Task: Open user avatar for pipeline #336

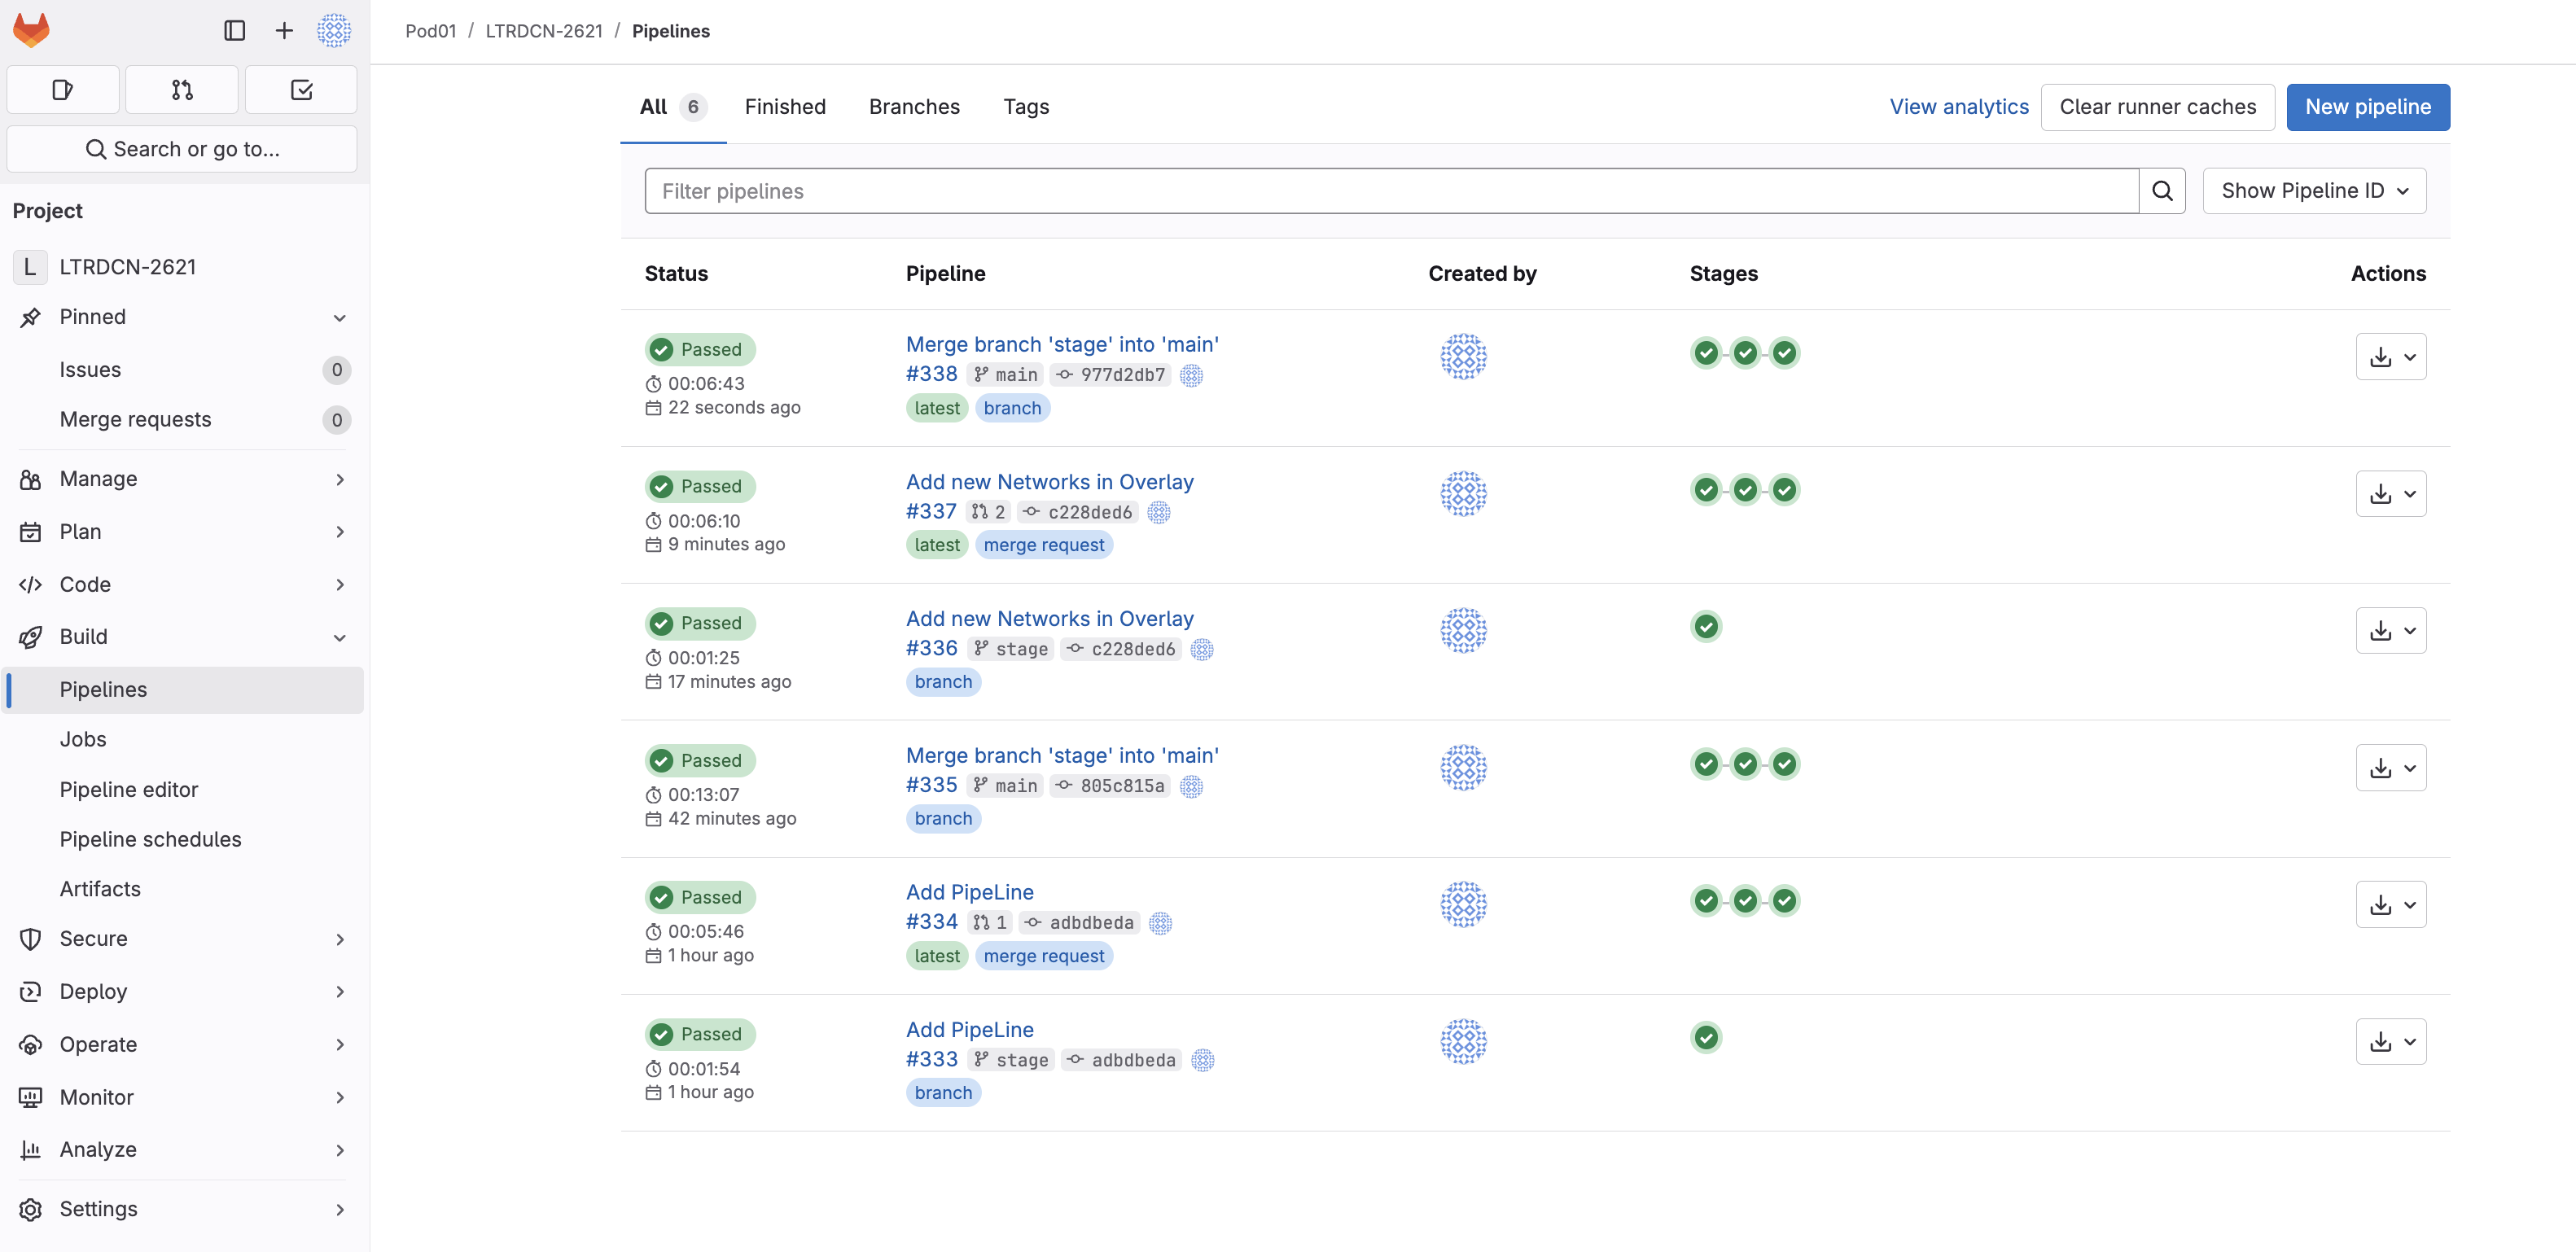Action: (x=1463, y=631)
